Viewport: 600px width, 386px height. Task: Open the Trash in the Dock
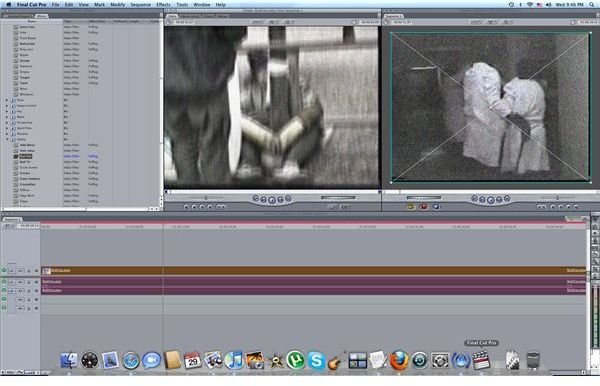(x=533, y=360)
